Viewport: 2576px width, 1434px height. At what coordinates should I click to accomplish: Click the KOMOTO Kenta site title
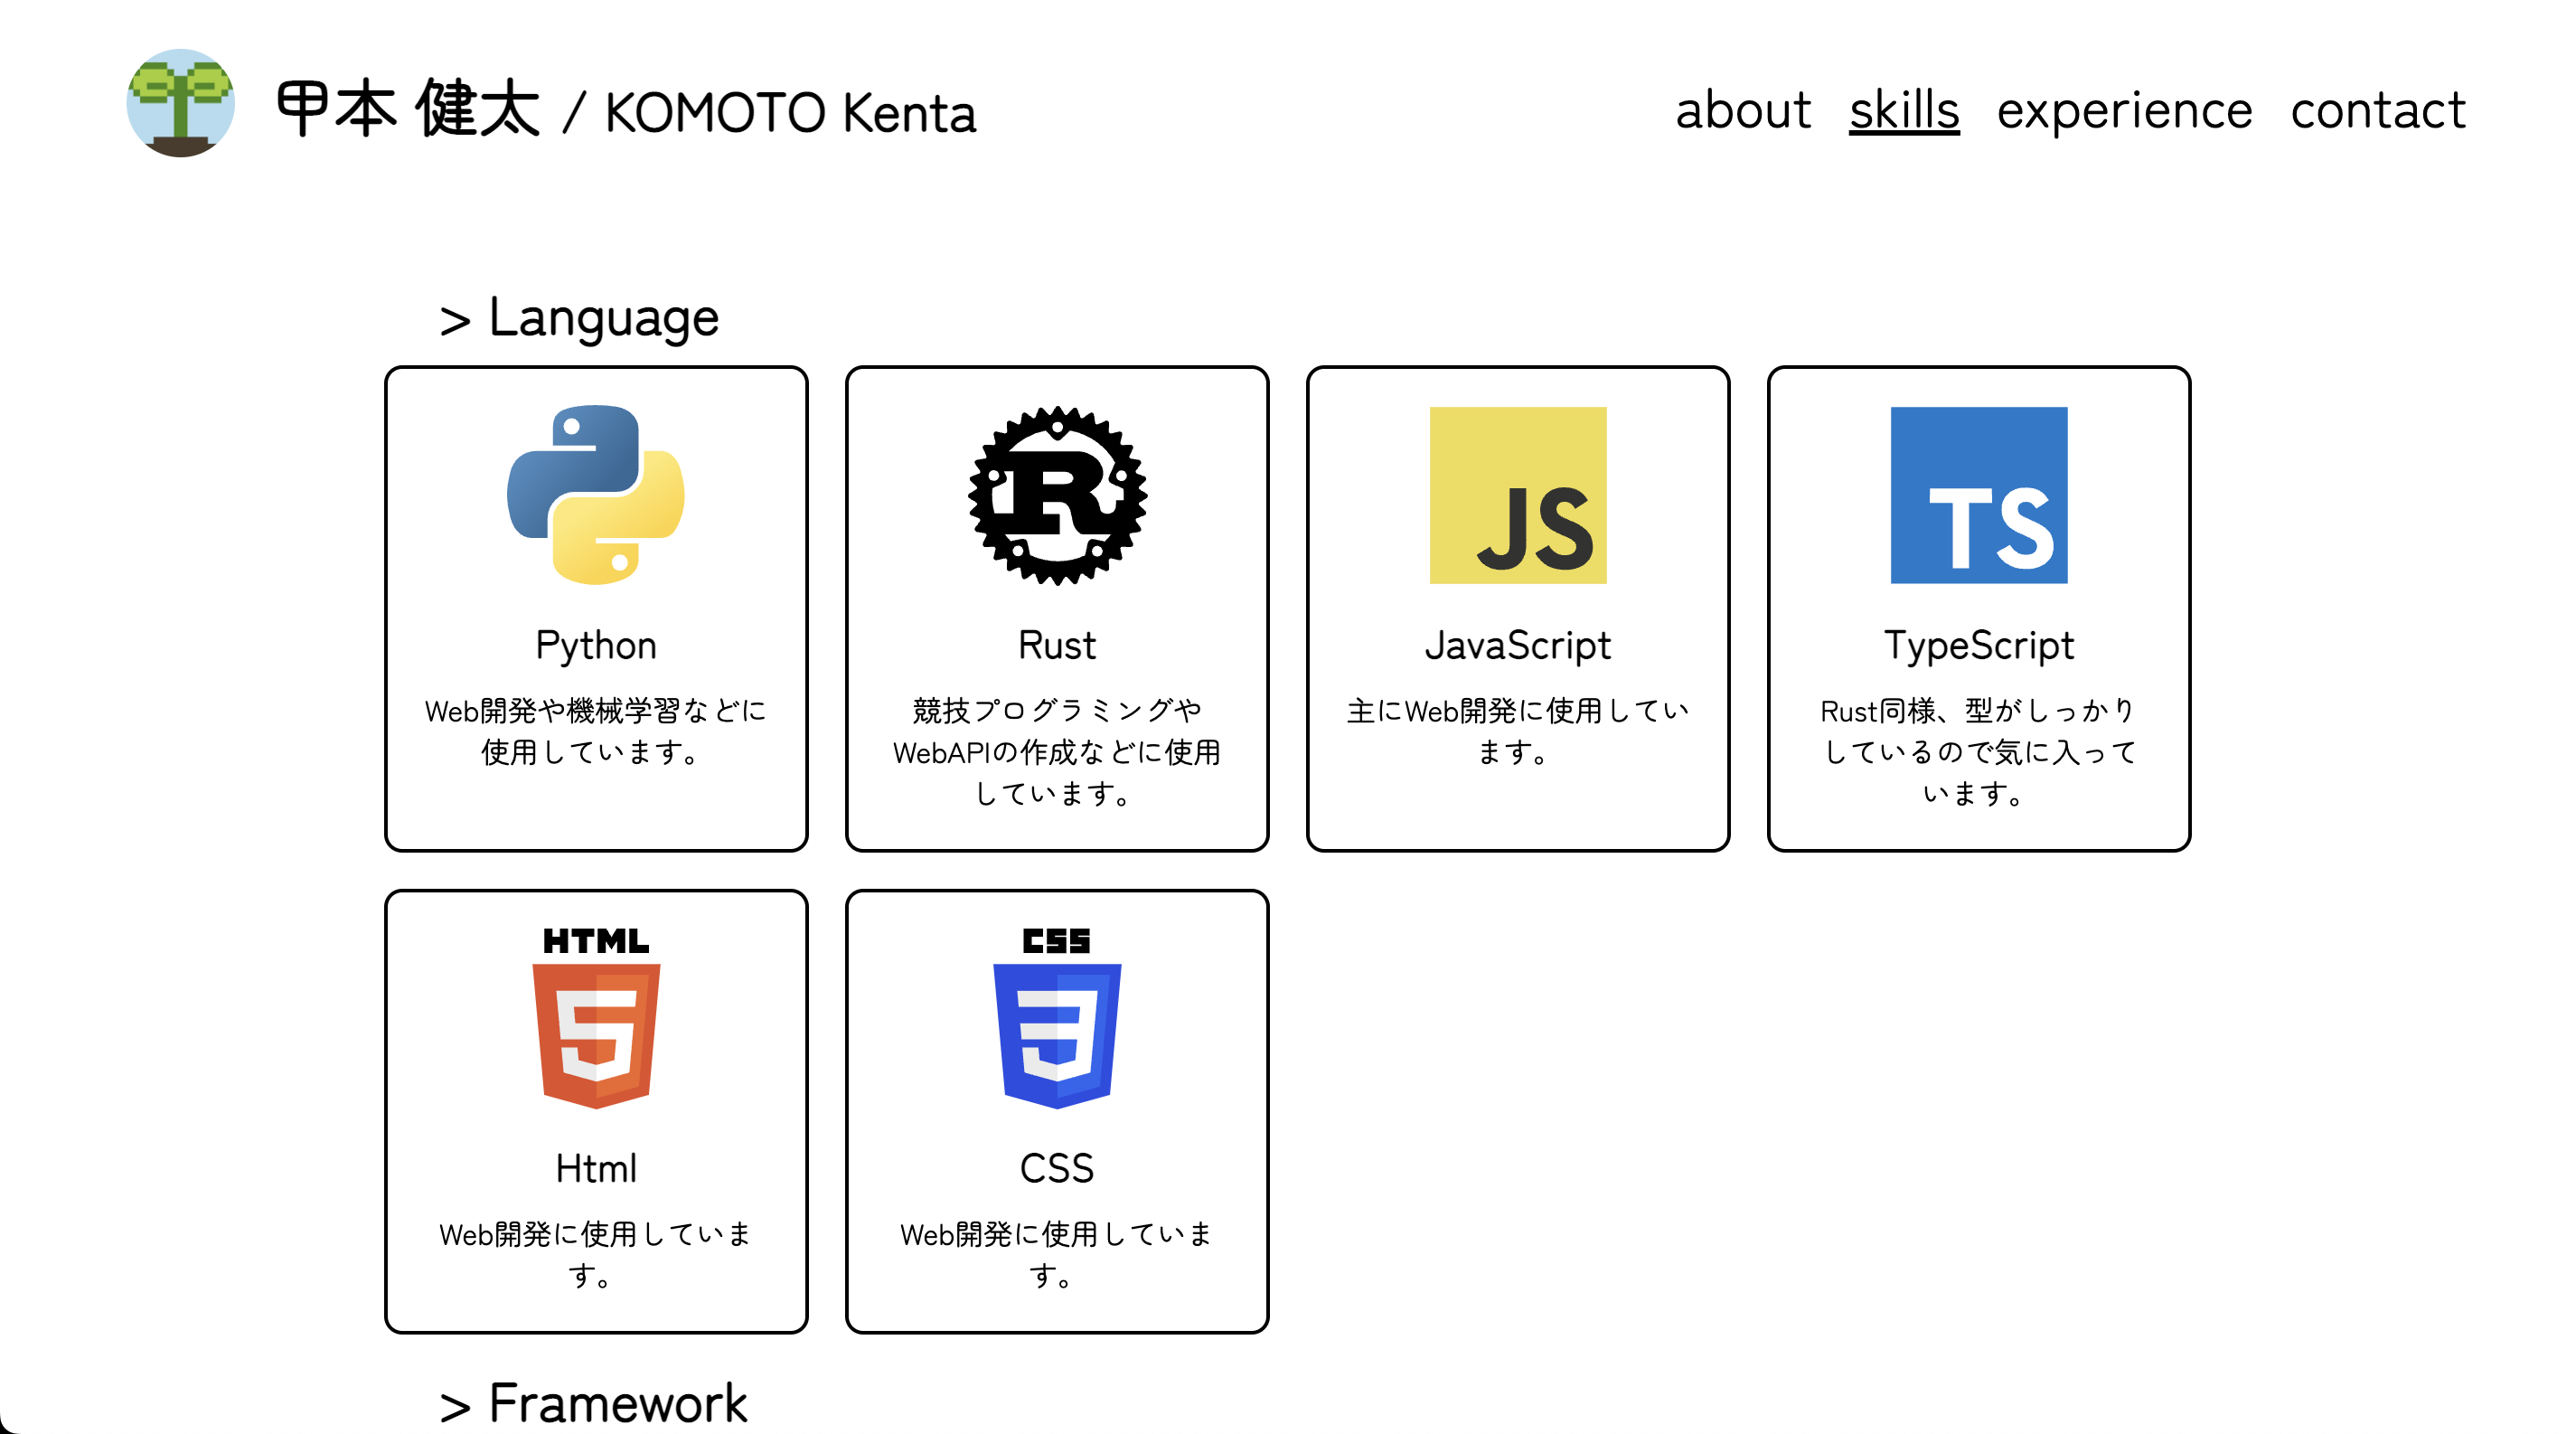(626, 110)
